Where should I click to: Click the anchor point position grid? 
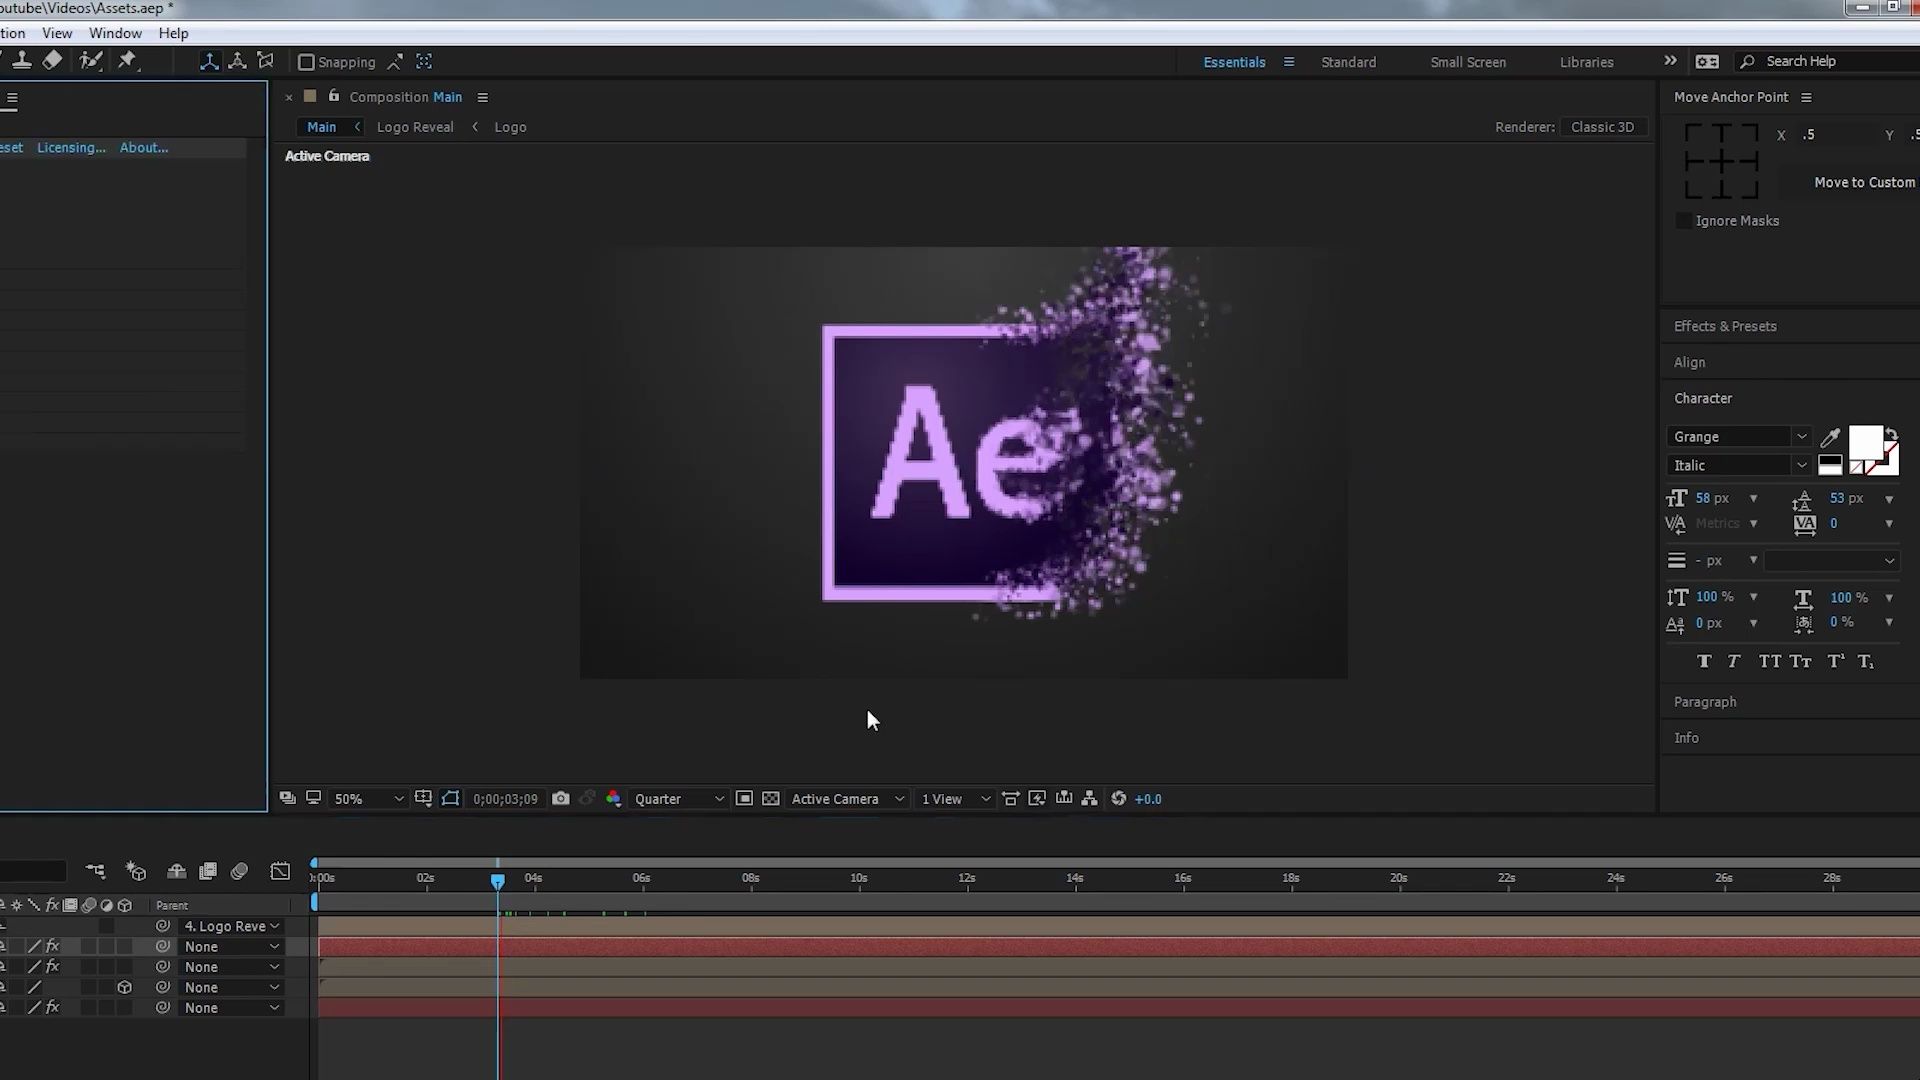tap(1721, 161)
